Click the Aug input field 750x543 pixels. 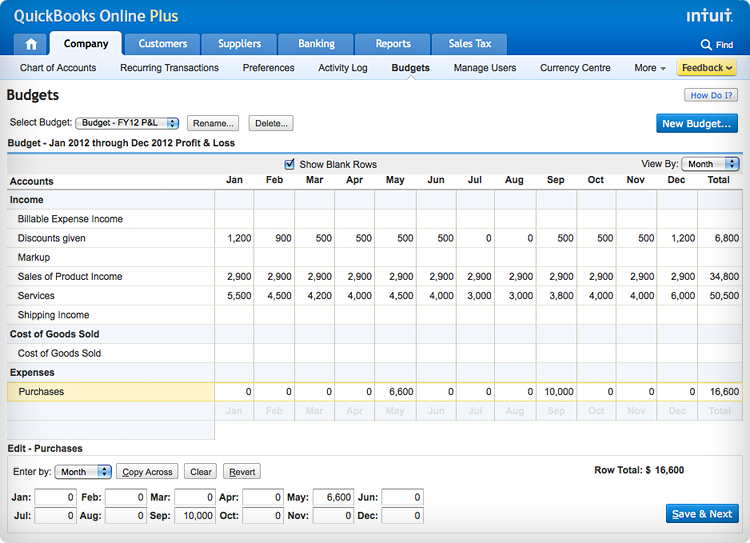point(125,516)
